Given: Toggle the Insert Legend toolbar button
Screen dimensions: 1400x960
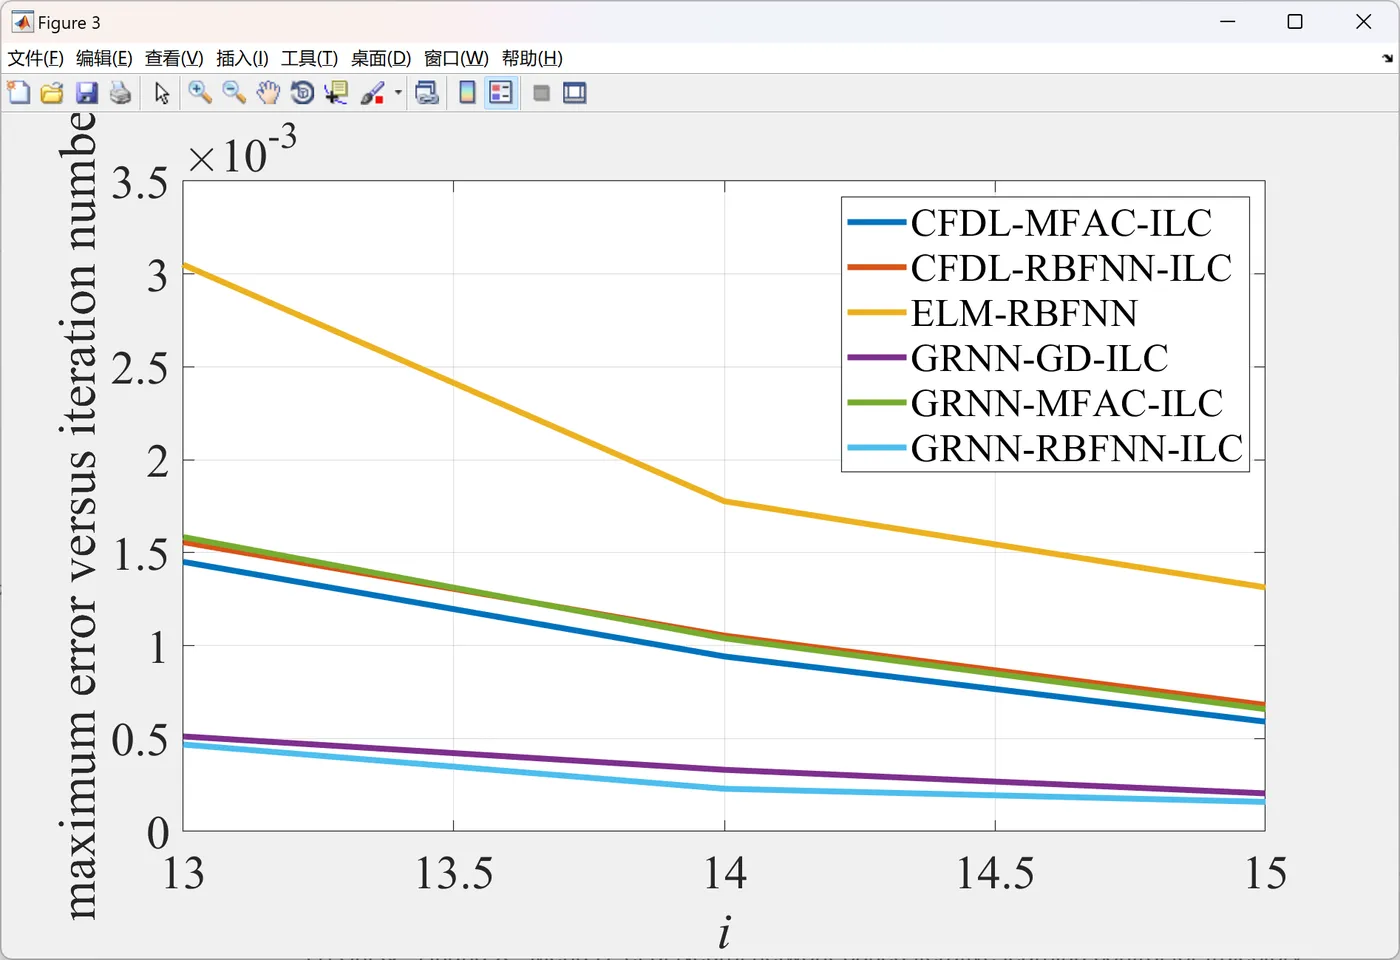Looking at the screenshot, I should point(501,93).
